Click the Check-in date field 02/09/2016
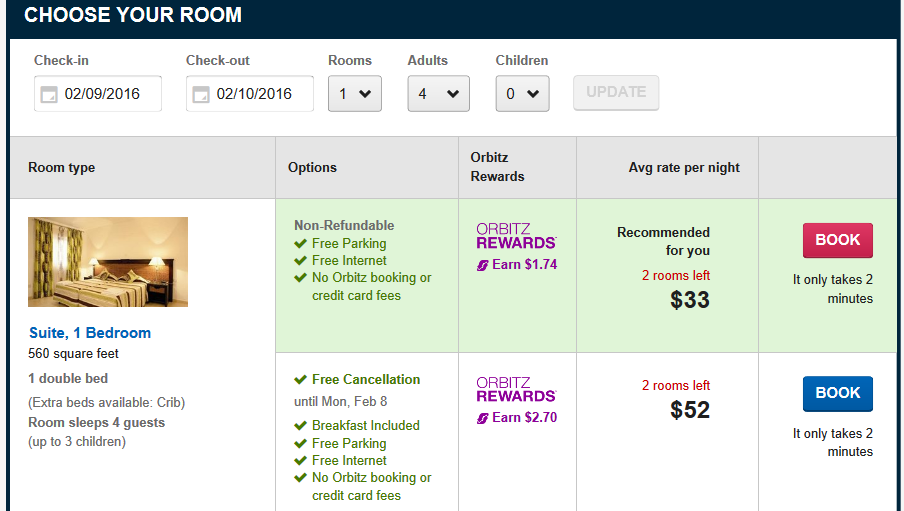Screen dimensions: 904x511 [98, 93]
